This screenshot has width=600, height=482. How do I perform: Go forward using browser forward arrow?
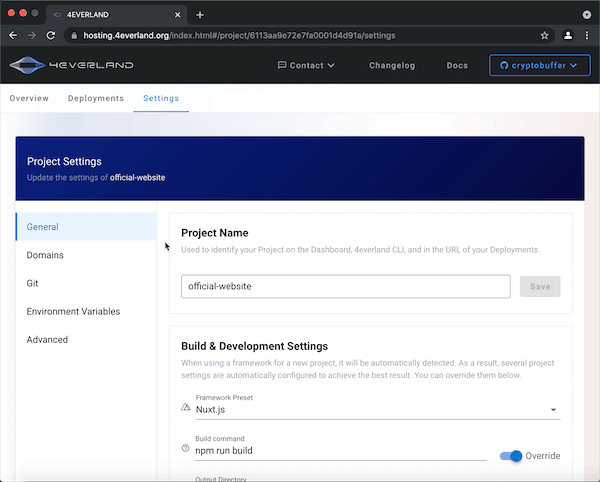[x=32, y=36]
